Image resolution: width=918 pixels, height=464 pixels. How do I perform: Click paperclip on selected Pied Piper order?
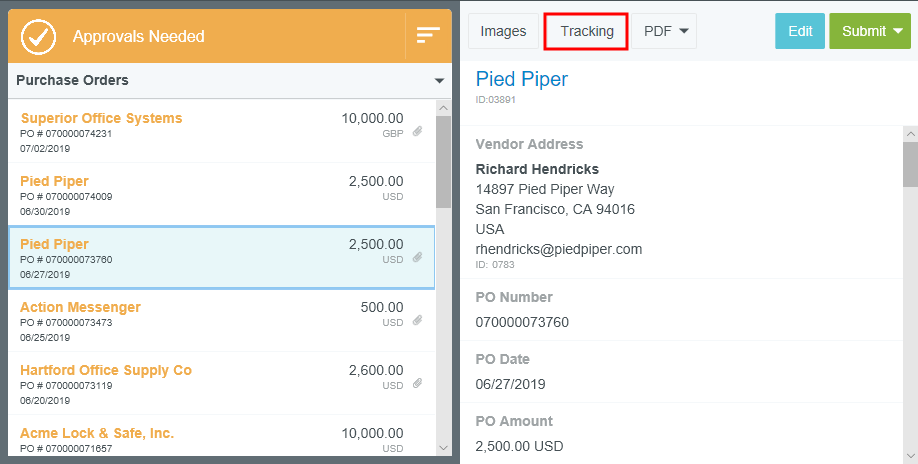[x=418, y=258]
